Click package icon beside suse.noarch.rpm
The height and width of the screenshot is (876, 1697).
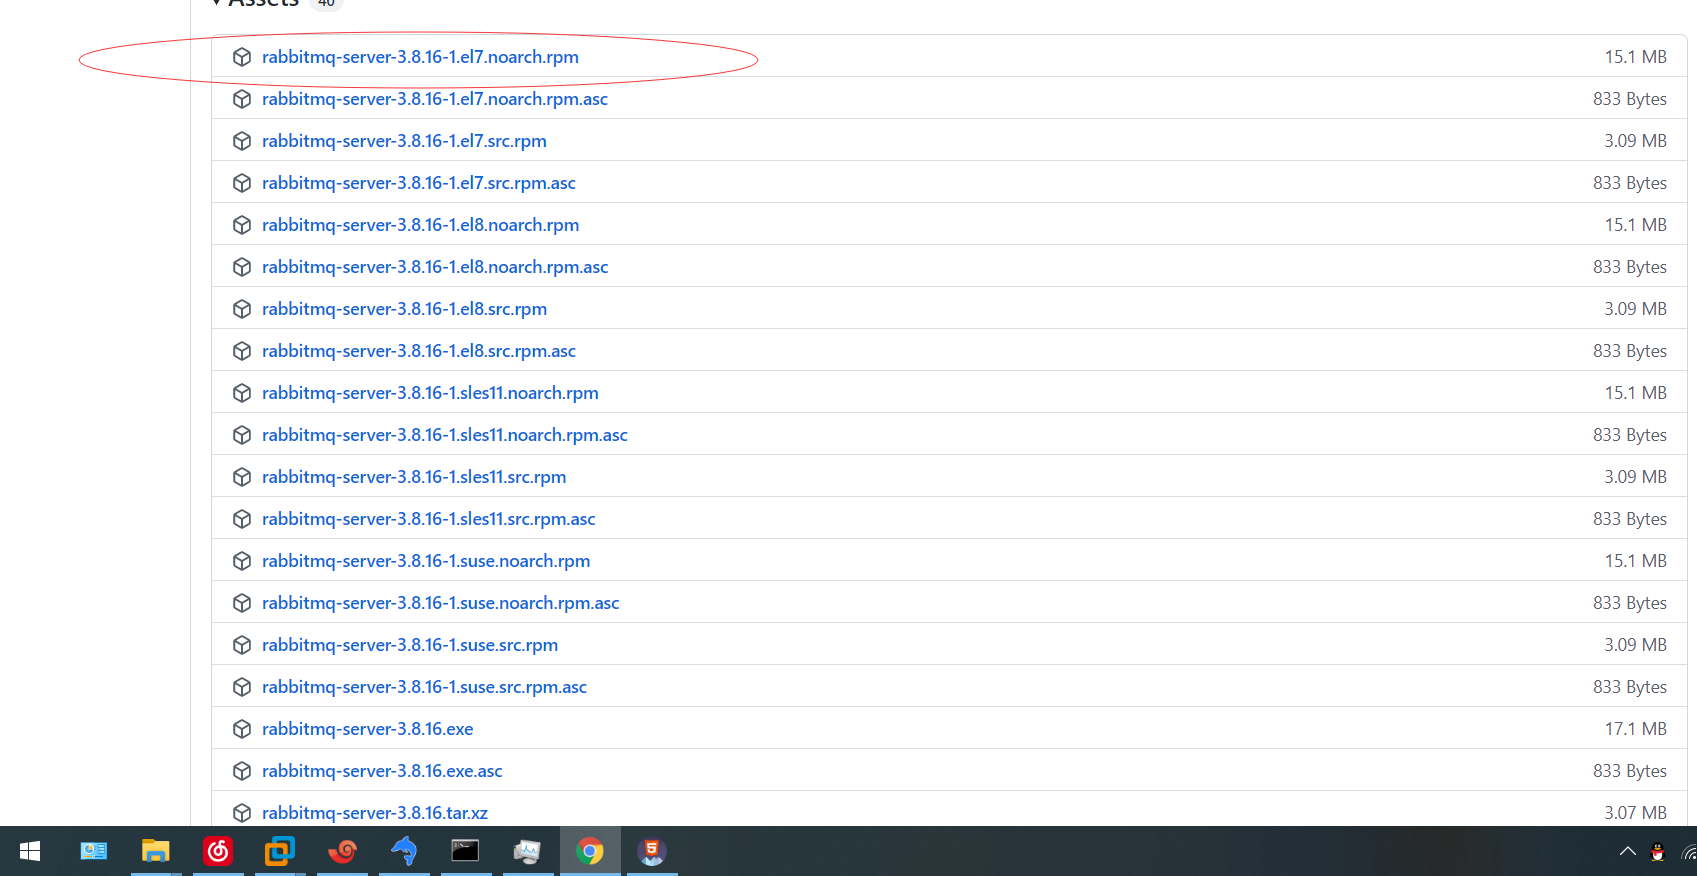(x=242, y=561)
